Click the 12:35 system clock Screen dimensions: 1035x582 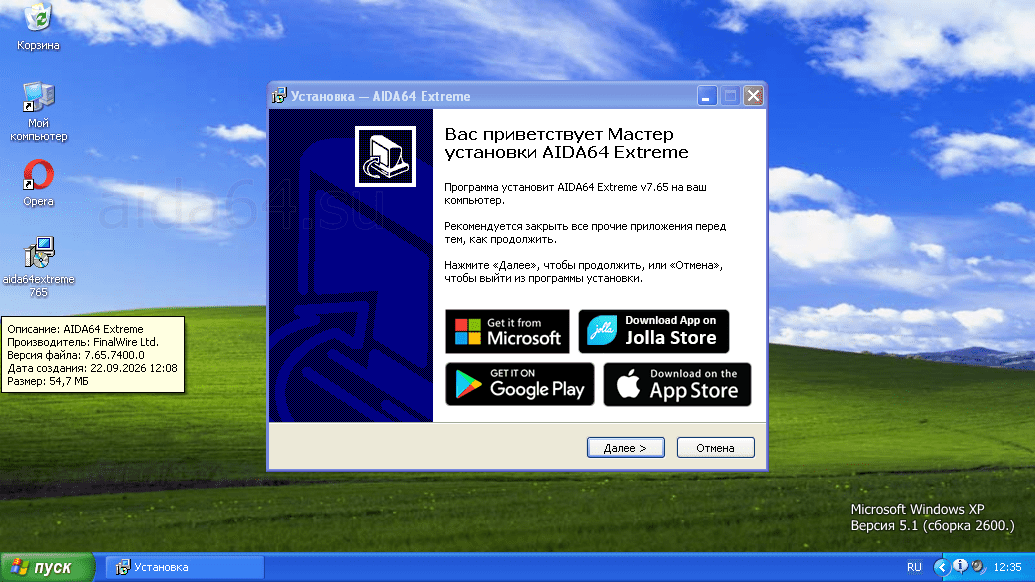pyautogui.click(x=1007, y=567)
